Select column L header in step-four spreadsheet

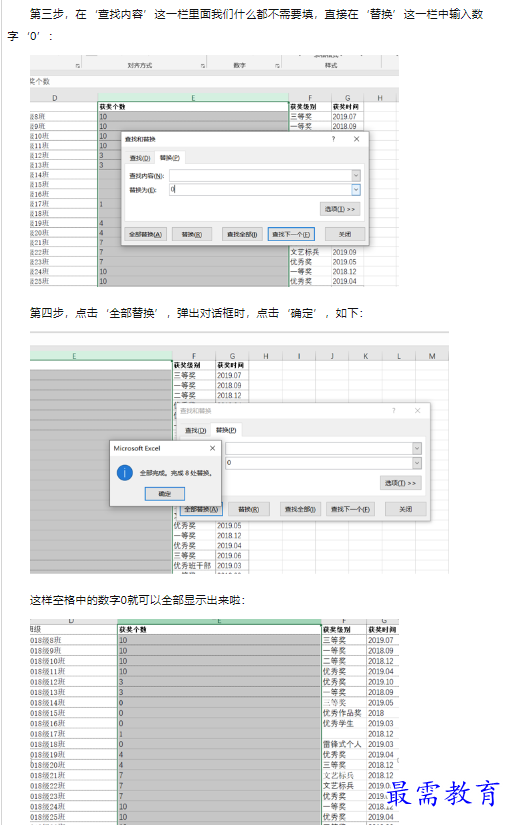[399, 356]
